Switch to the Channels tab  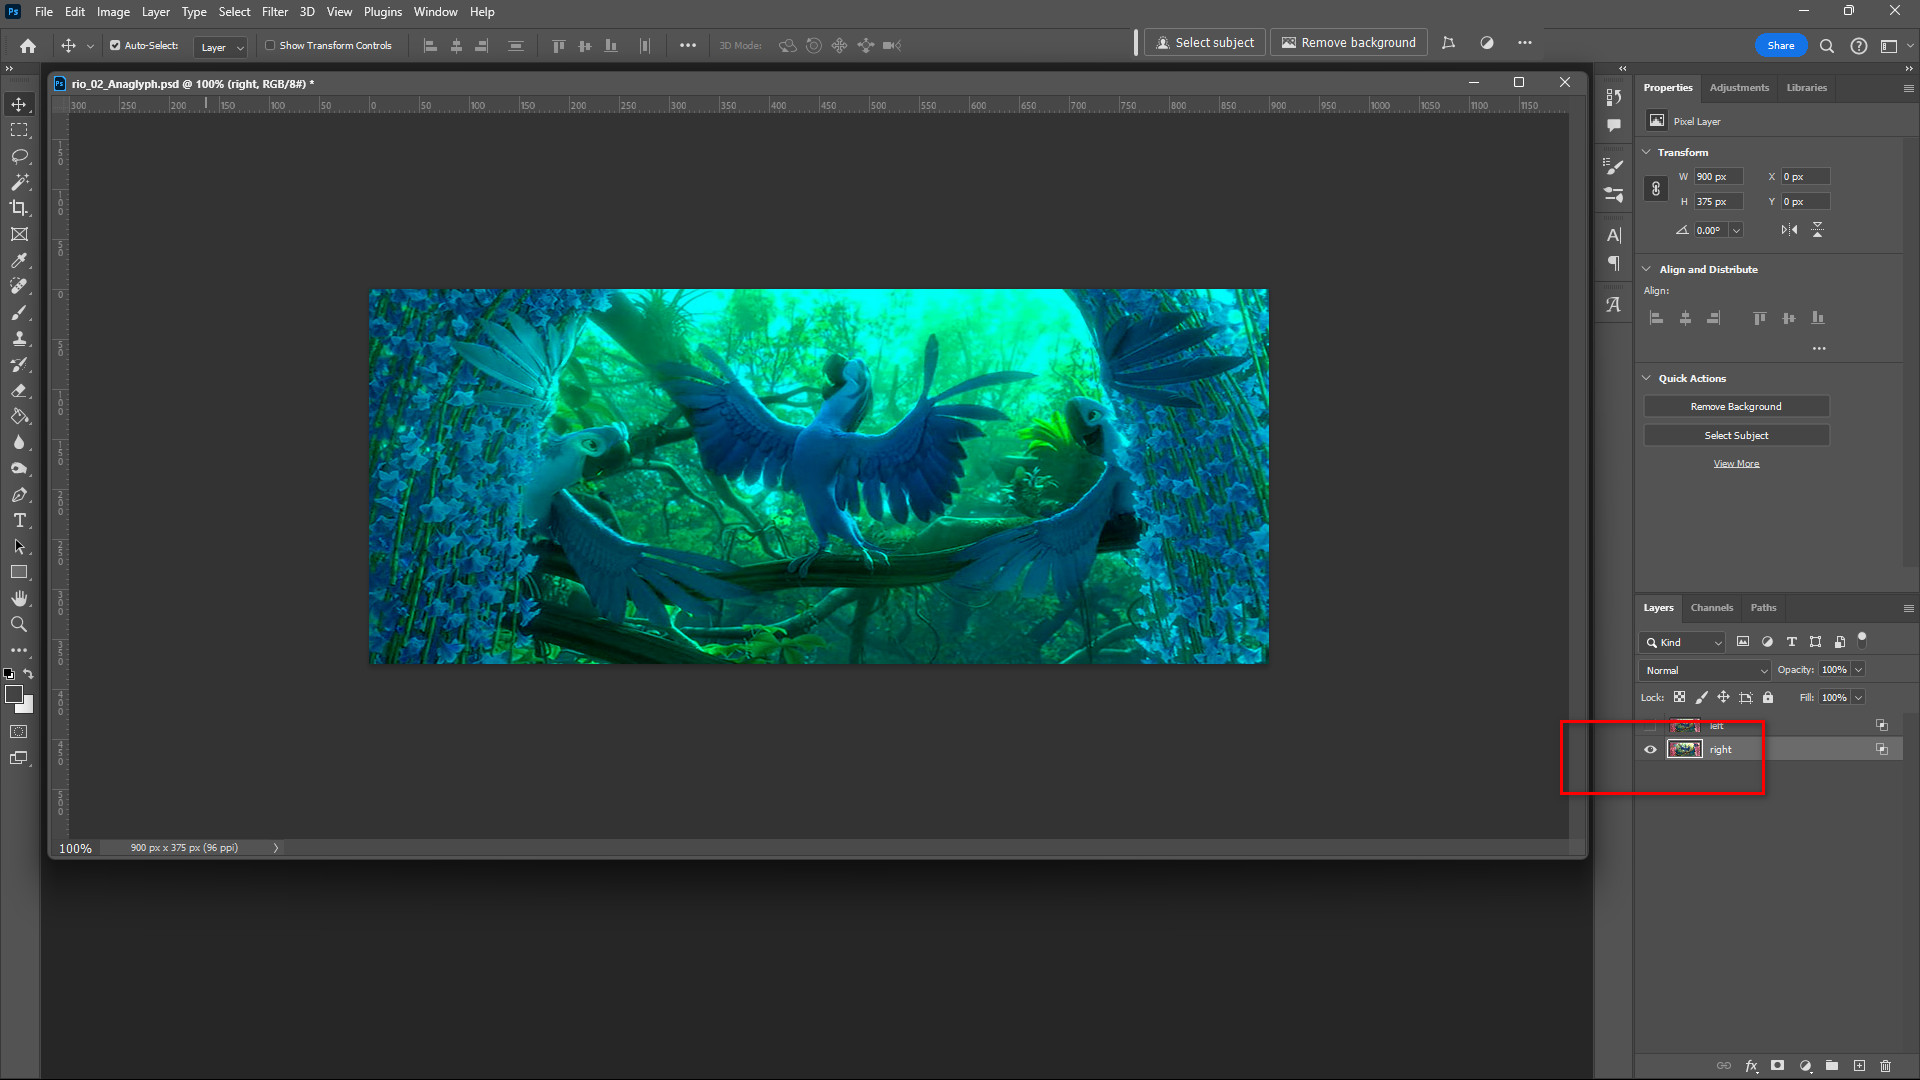[1711, 607]
